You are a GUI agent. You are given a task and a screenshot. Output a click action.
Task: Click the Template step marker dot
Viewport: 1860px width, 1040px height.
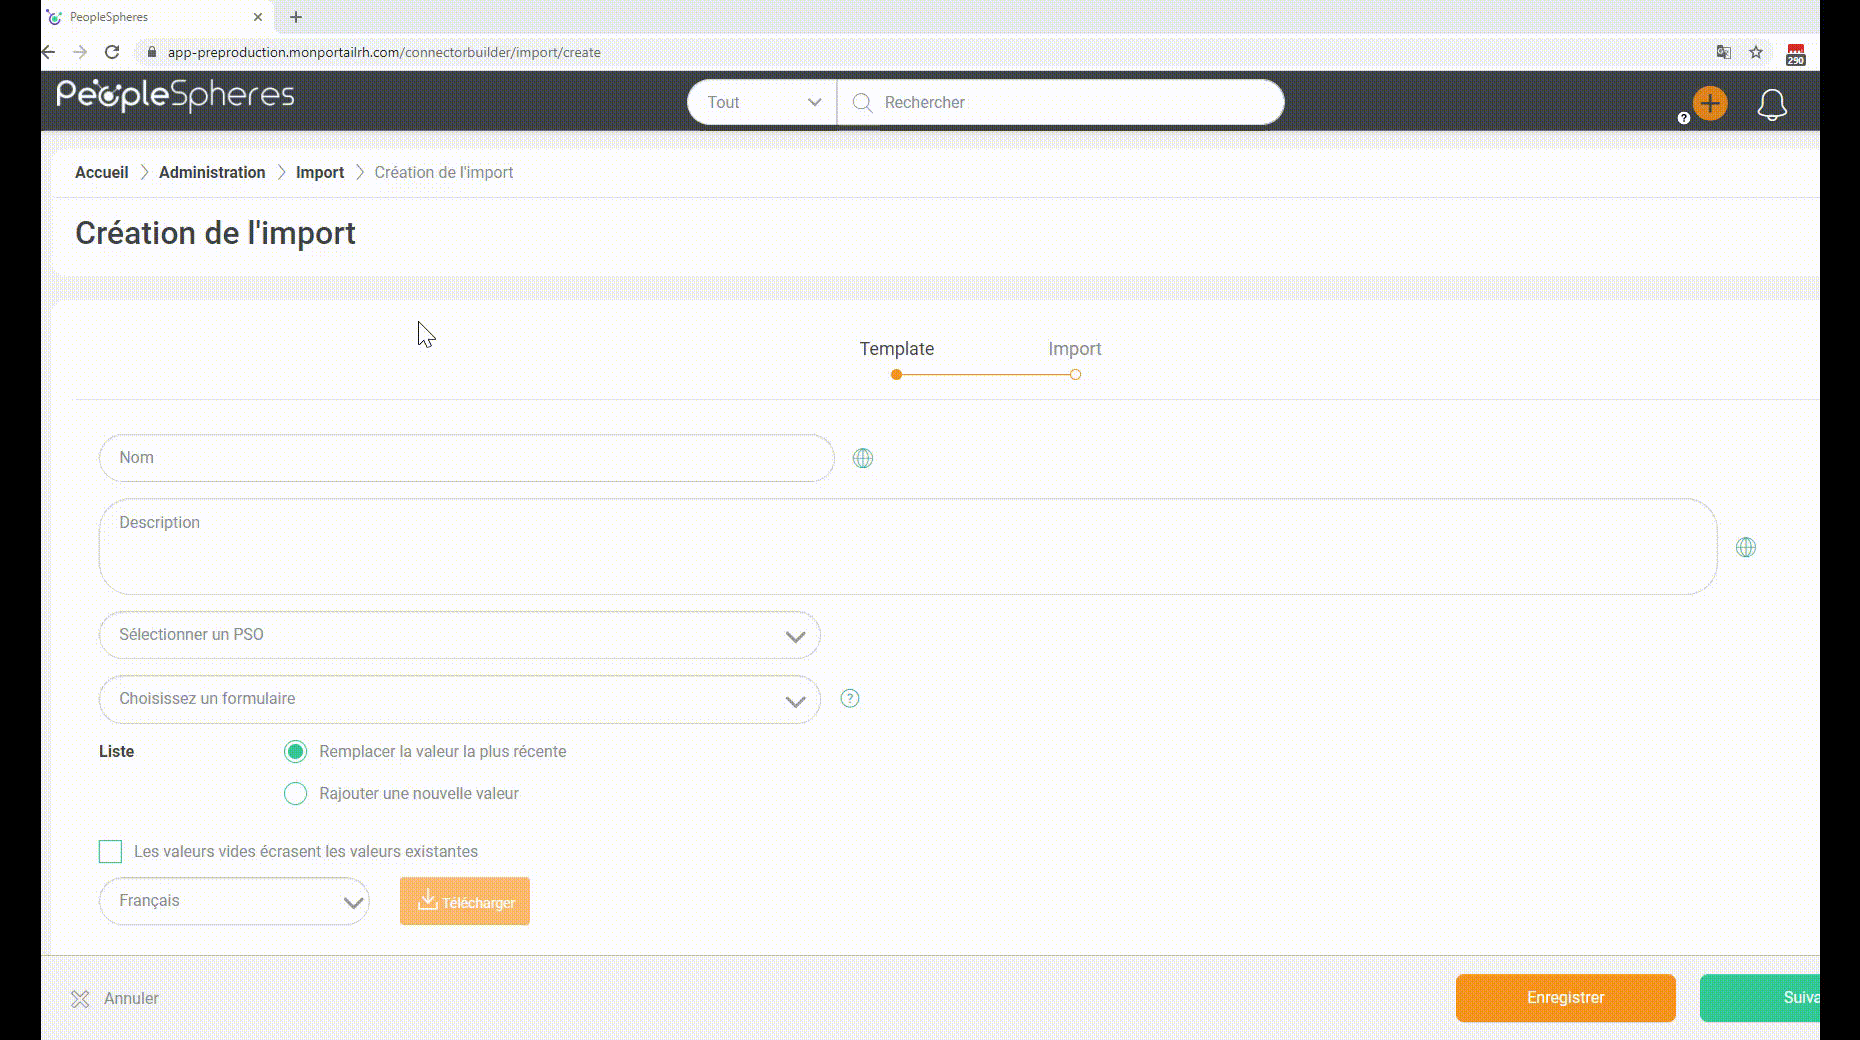(897, 375)
